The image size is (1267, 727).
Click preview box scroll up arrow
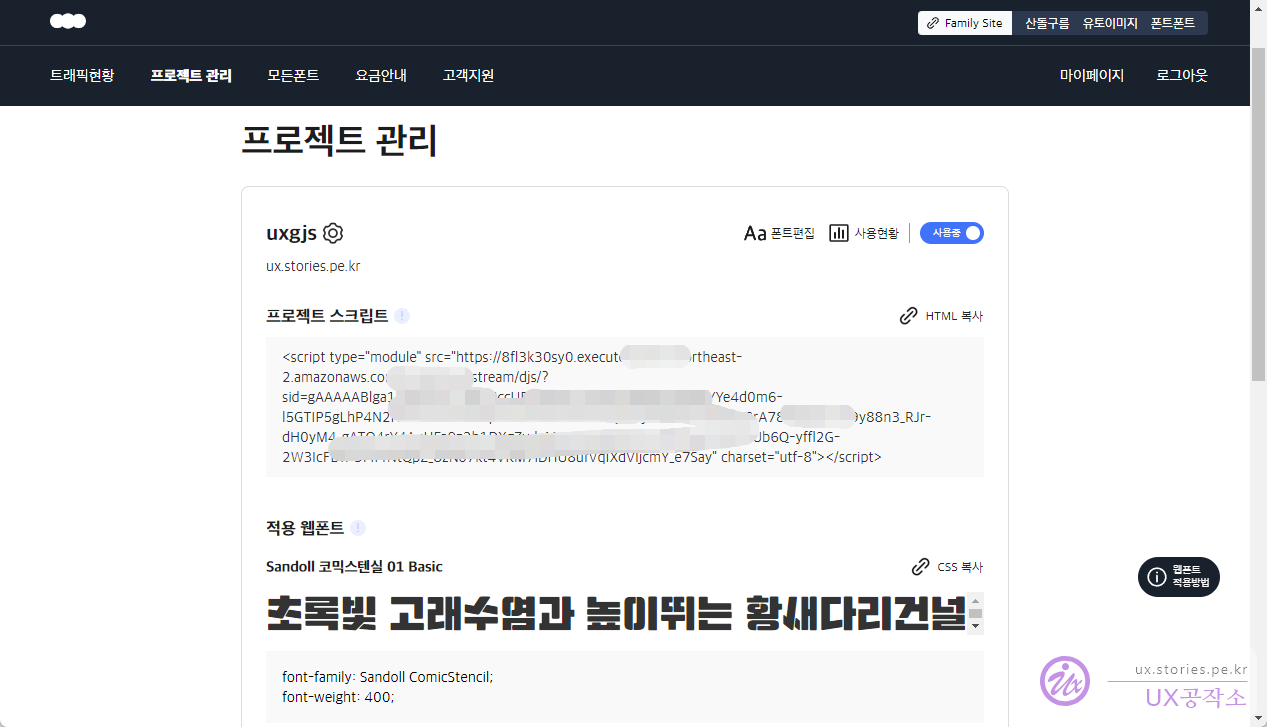click(x=976, y=600)
